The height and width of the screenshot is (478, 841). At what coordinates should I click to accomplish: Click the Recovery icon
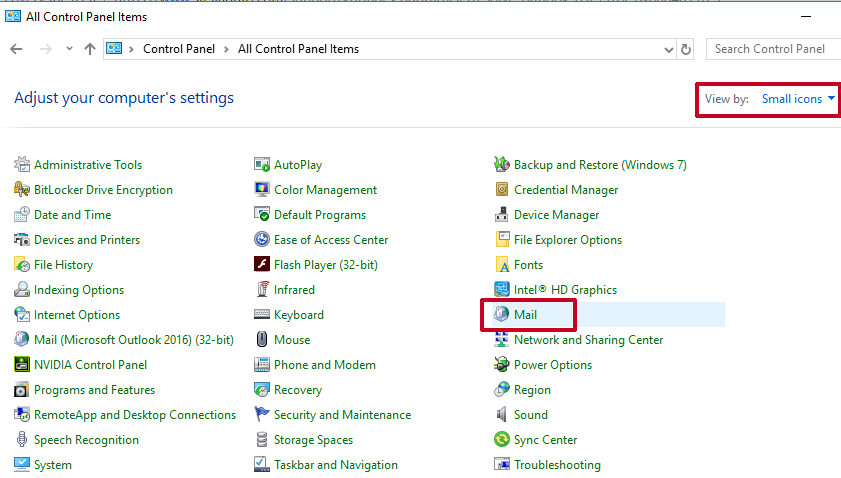tap(262, 389)
